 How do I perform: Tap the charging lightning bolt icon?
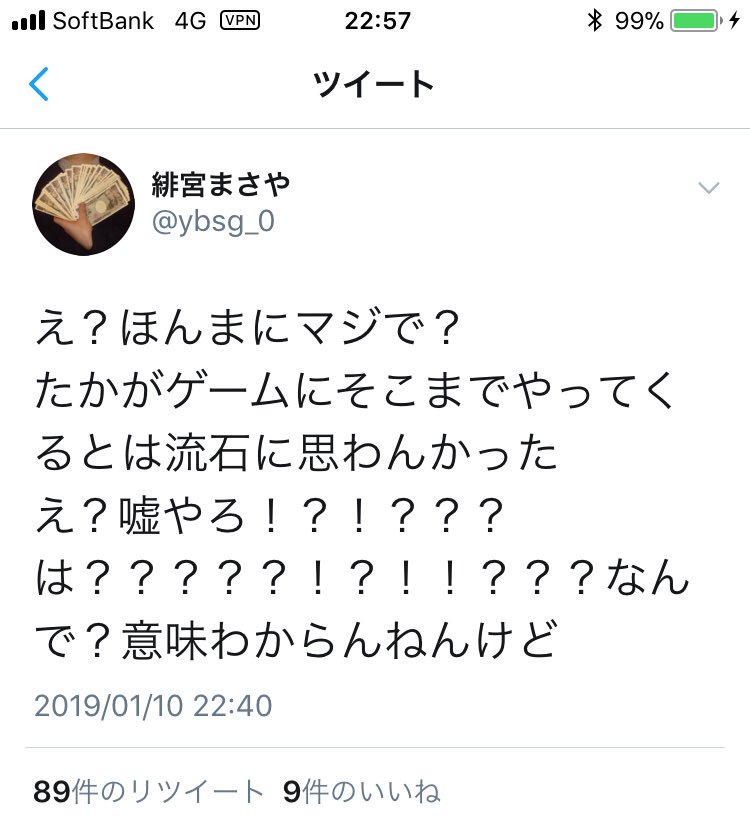click(x=734, y=21)
